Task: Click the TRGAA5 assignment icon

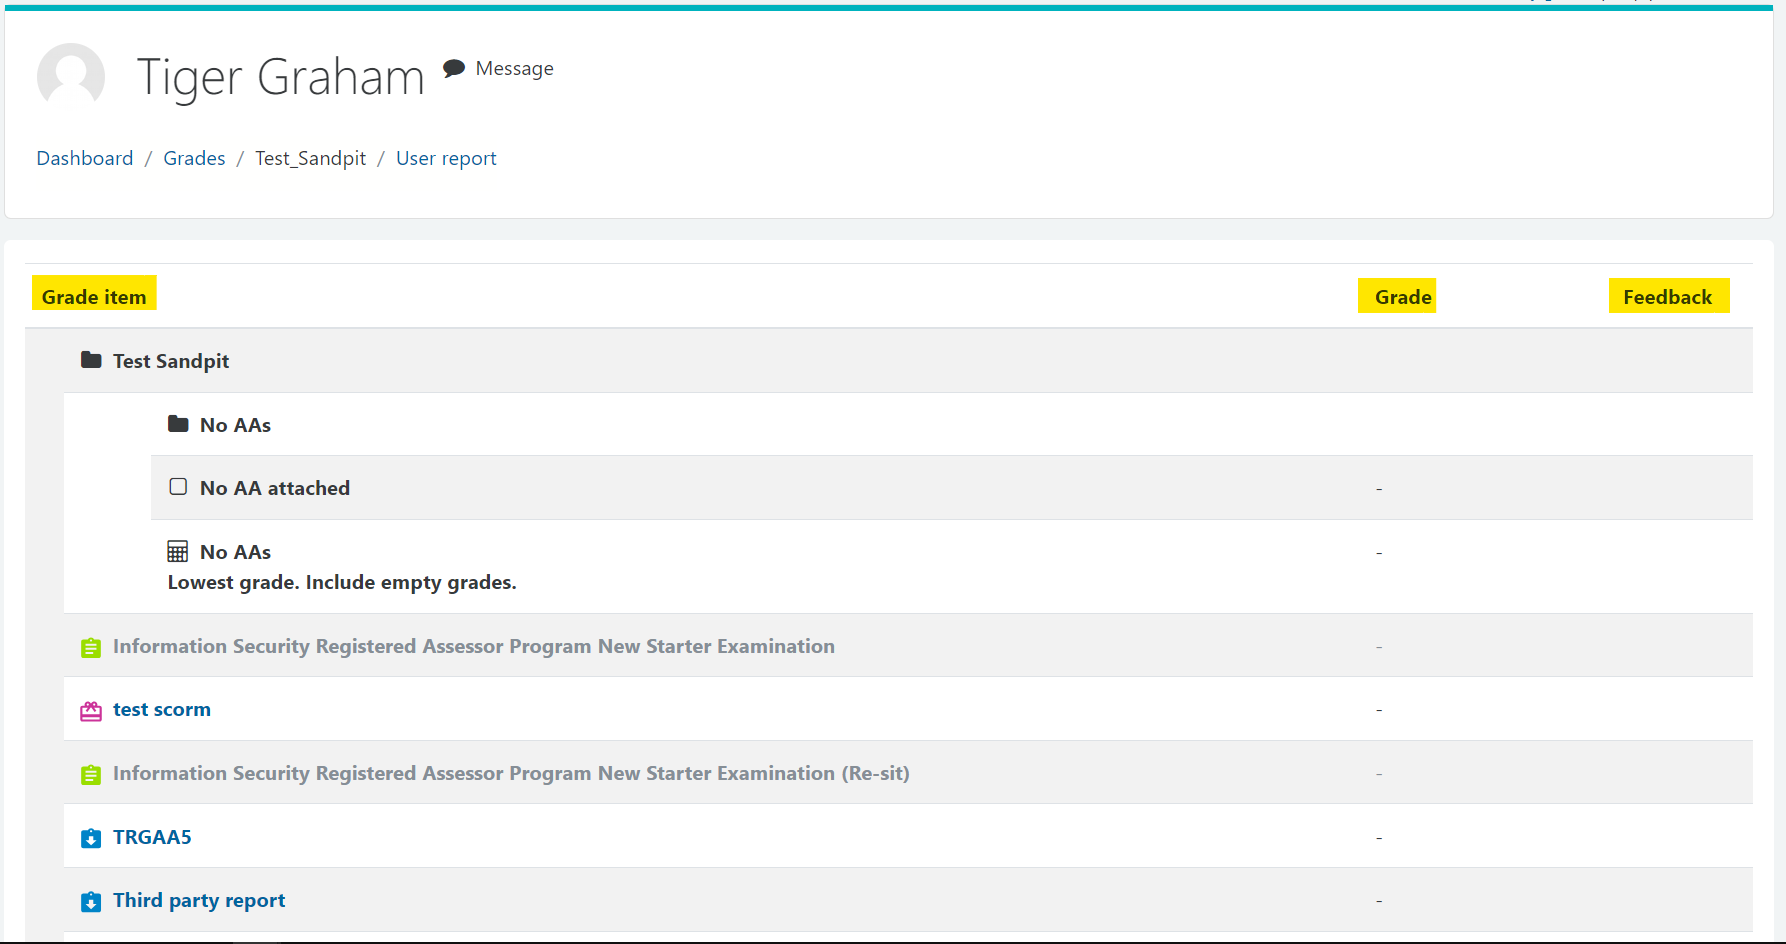Action: (91, 838)
